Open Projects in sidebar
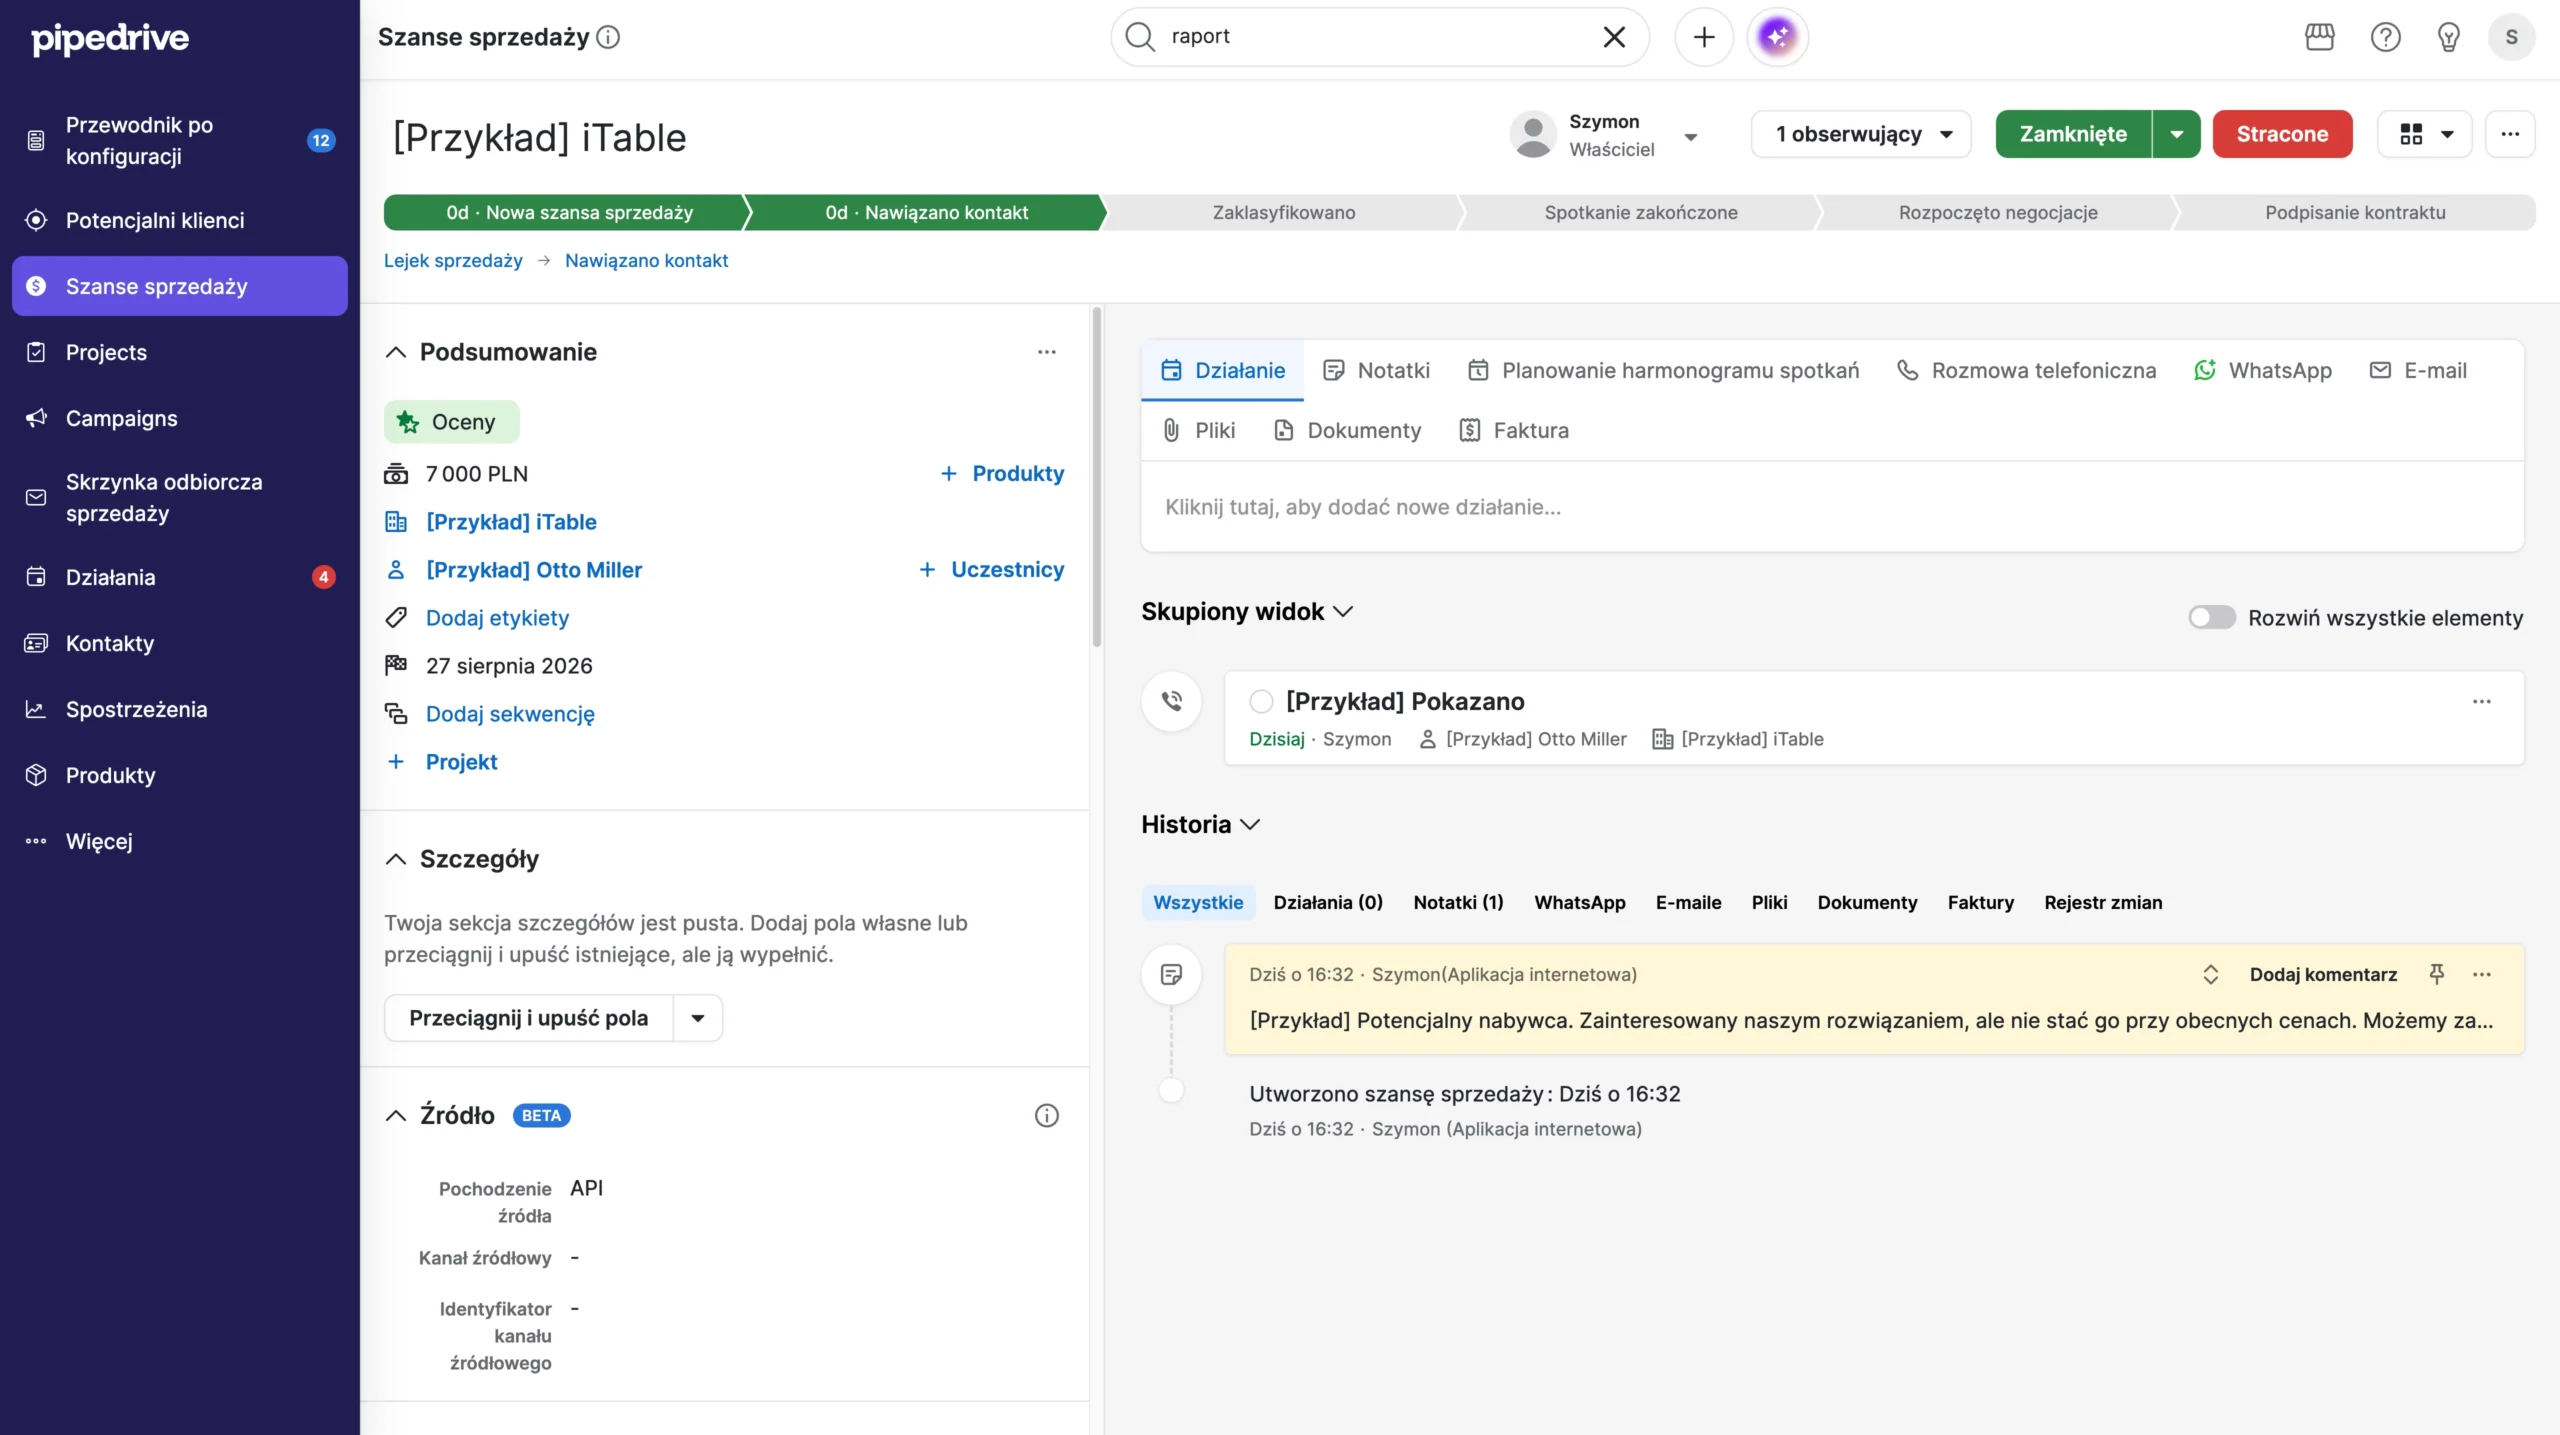Image resolution: width=2560 pixels, height=1435 pixels. (180, 352)
